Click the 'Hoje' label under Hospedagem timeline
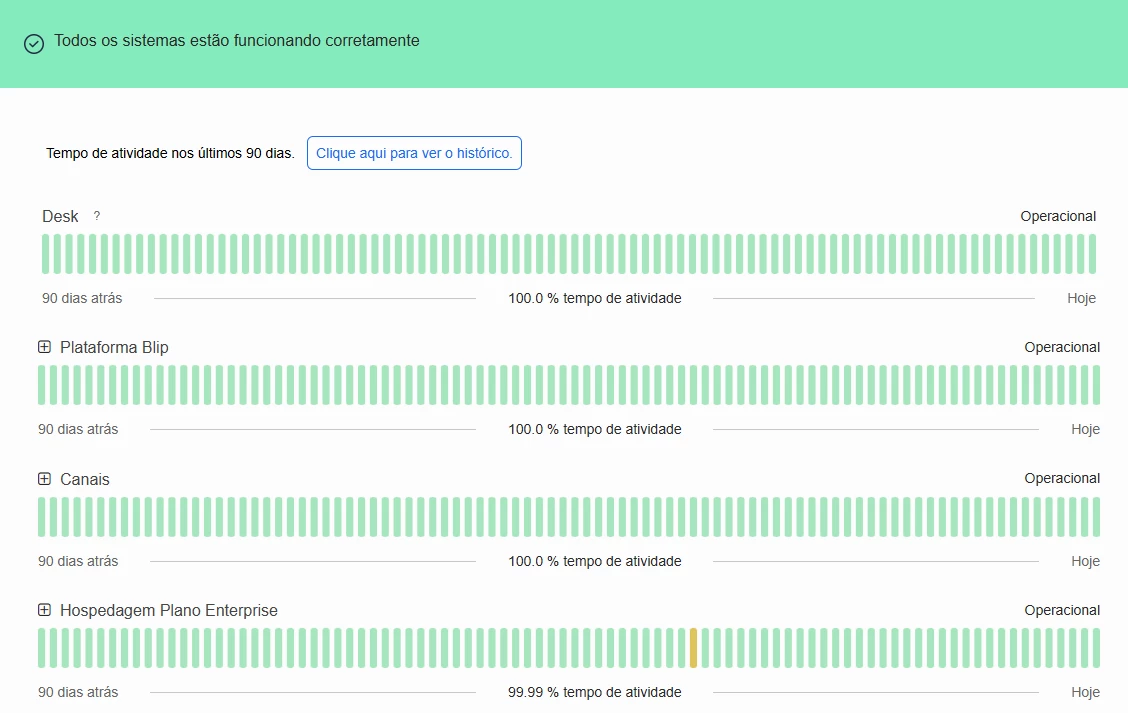The height and width of the screenshot is (713, 1128). pyautogui.click(x=1086, y=692)
